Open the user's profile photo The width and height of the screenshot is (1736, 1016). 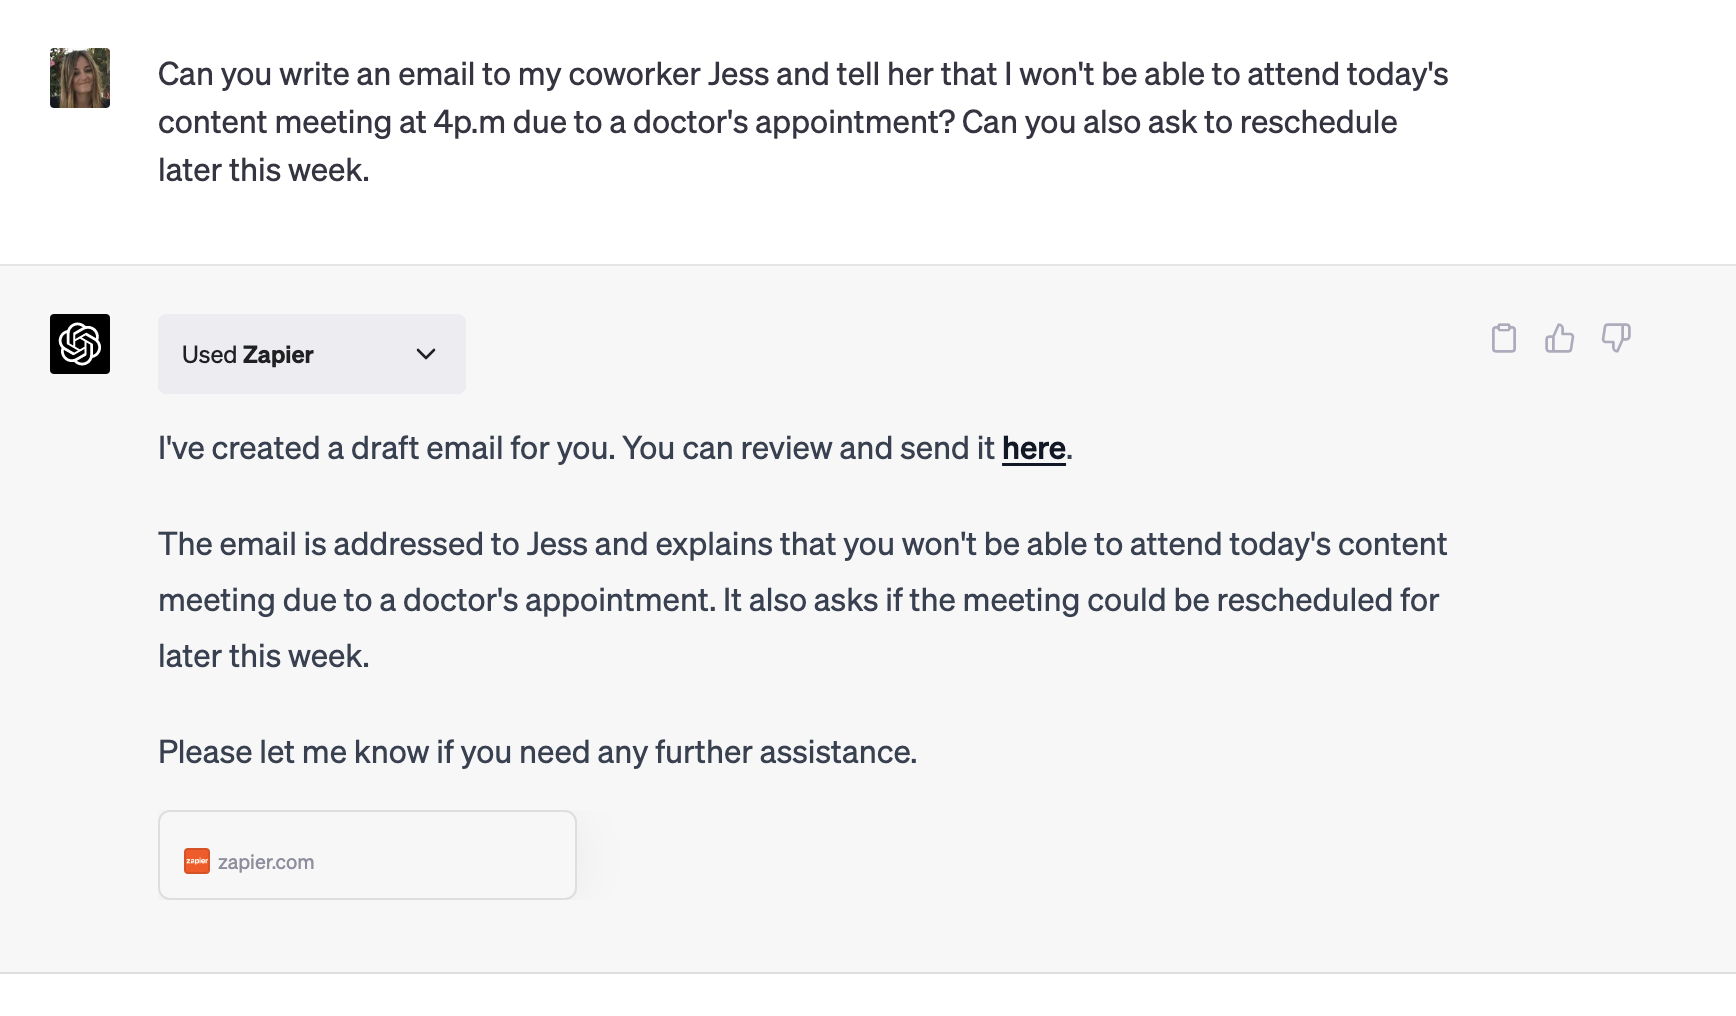(x=80, y=78)
